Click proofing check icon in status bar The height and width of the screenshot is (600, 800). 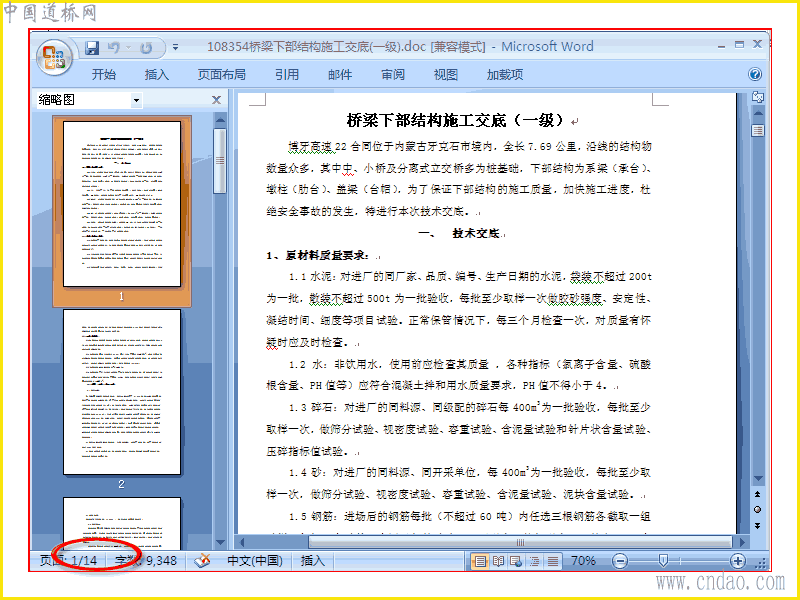203,561
